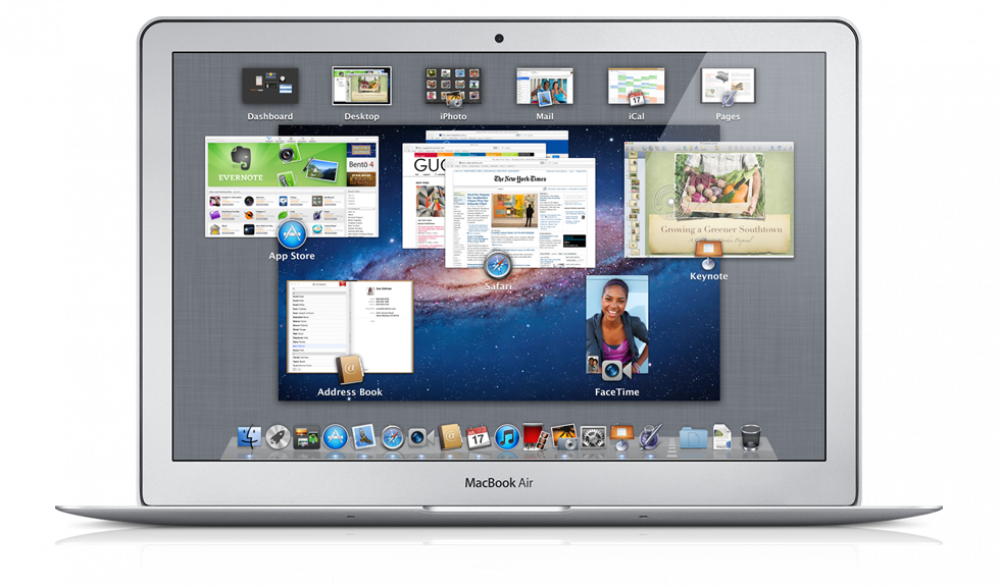Click the Keynote badge icon under the presentation
The width and height of the screenshot is (1000, 586).
708,254
